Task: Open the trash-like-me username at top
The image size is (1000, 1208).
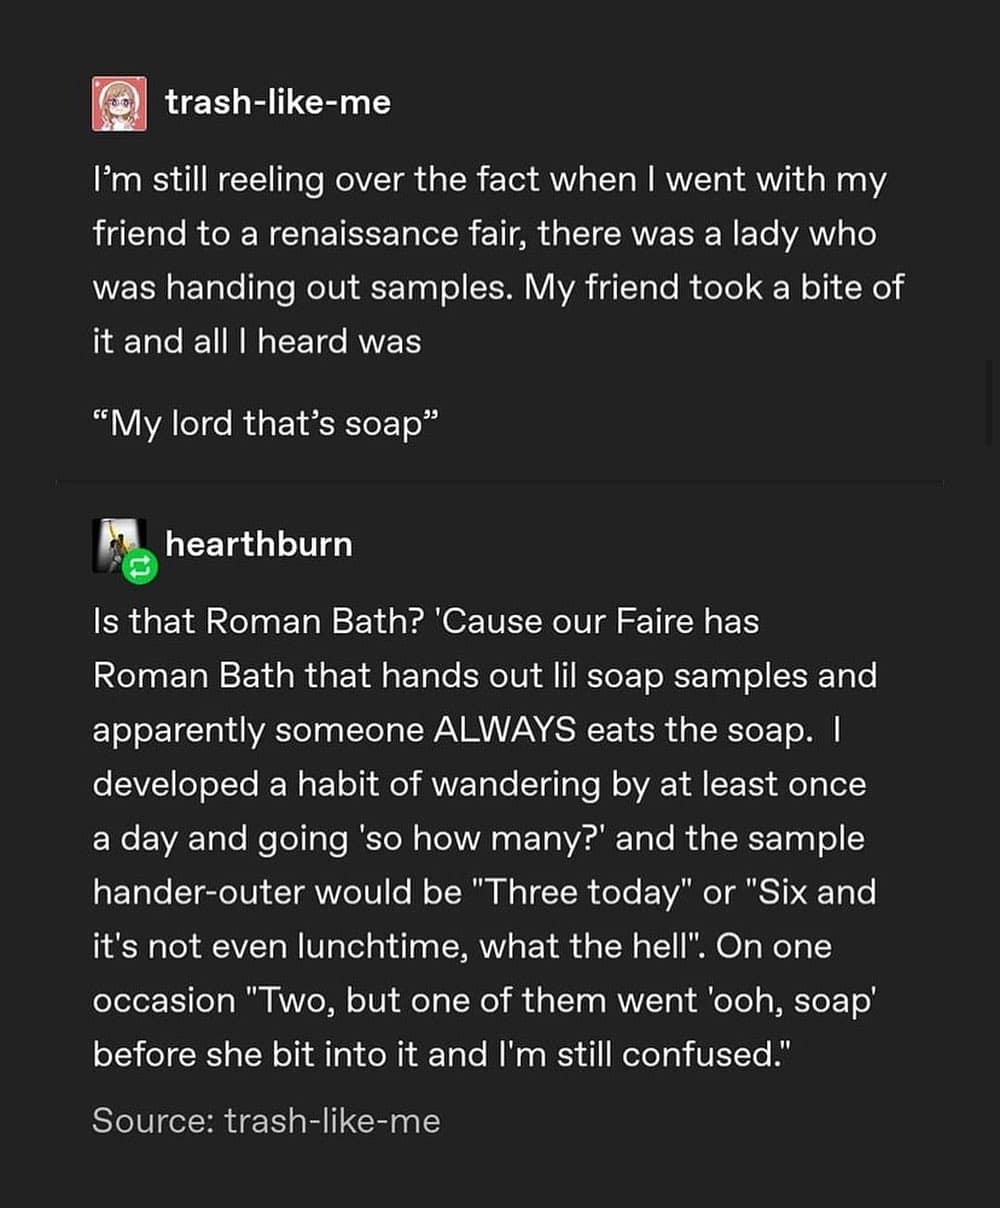Action: click(278, 102)
